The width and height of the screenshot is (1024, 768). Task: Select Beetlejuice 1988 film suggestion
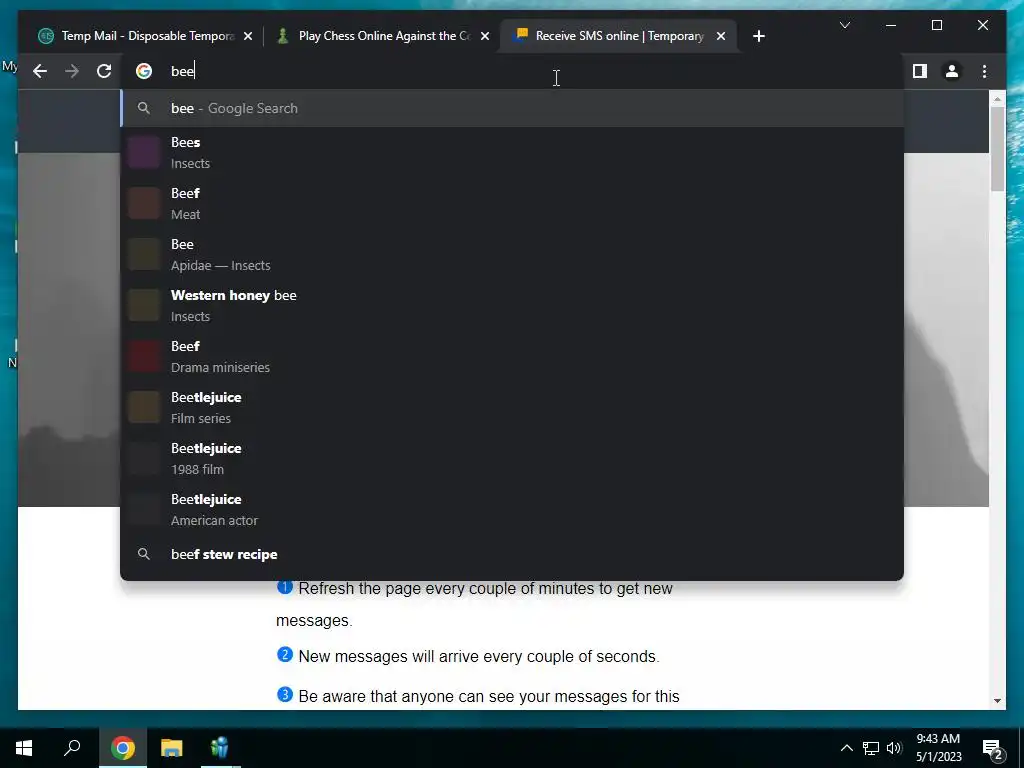(x=512, y=458)
